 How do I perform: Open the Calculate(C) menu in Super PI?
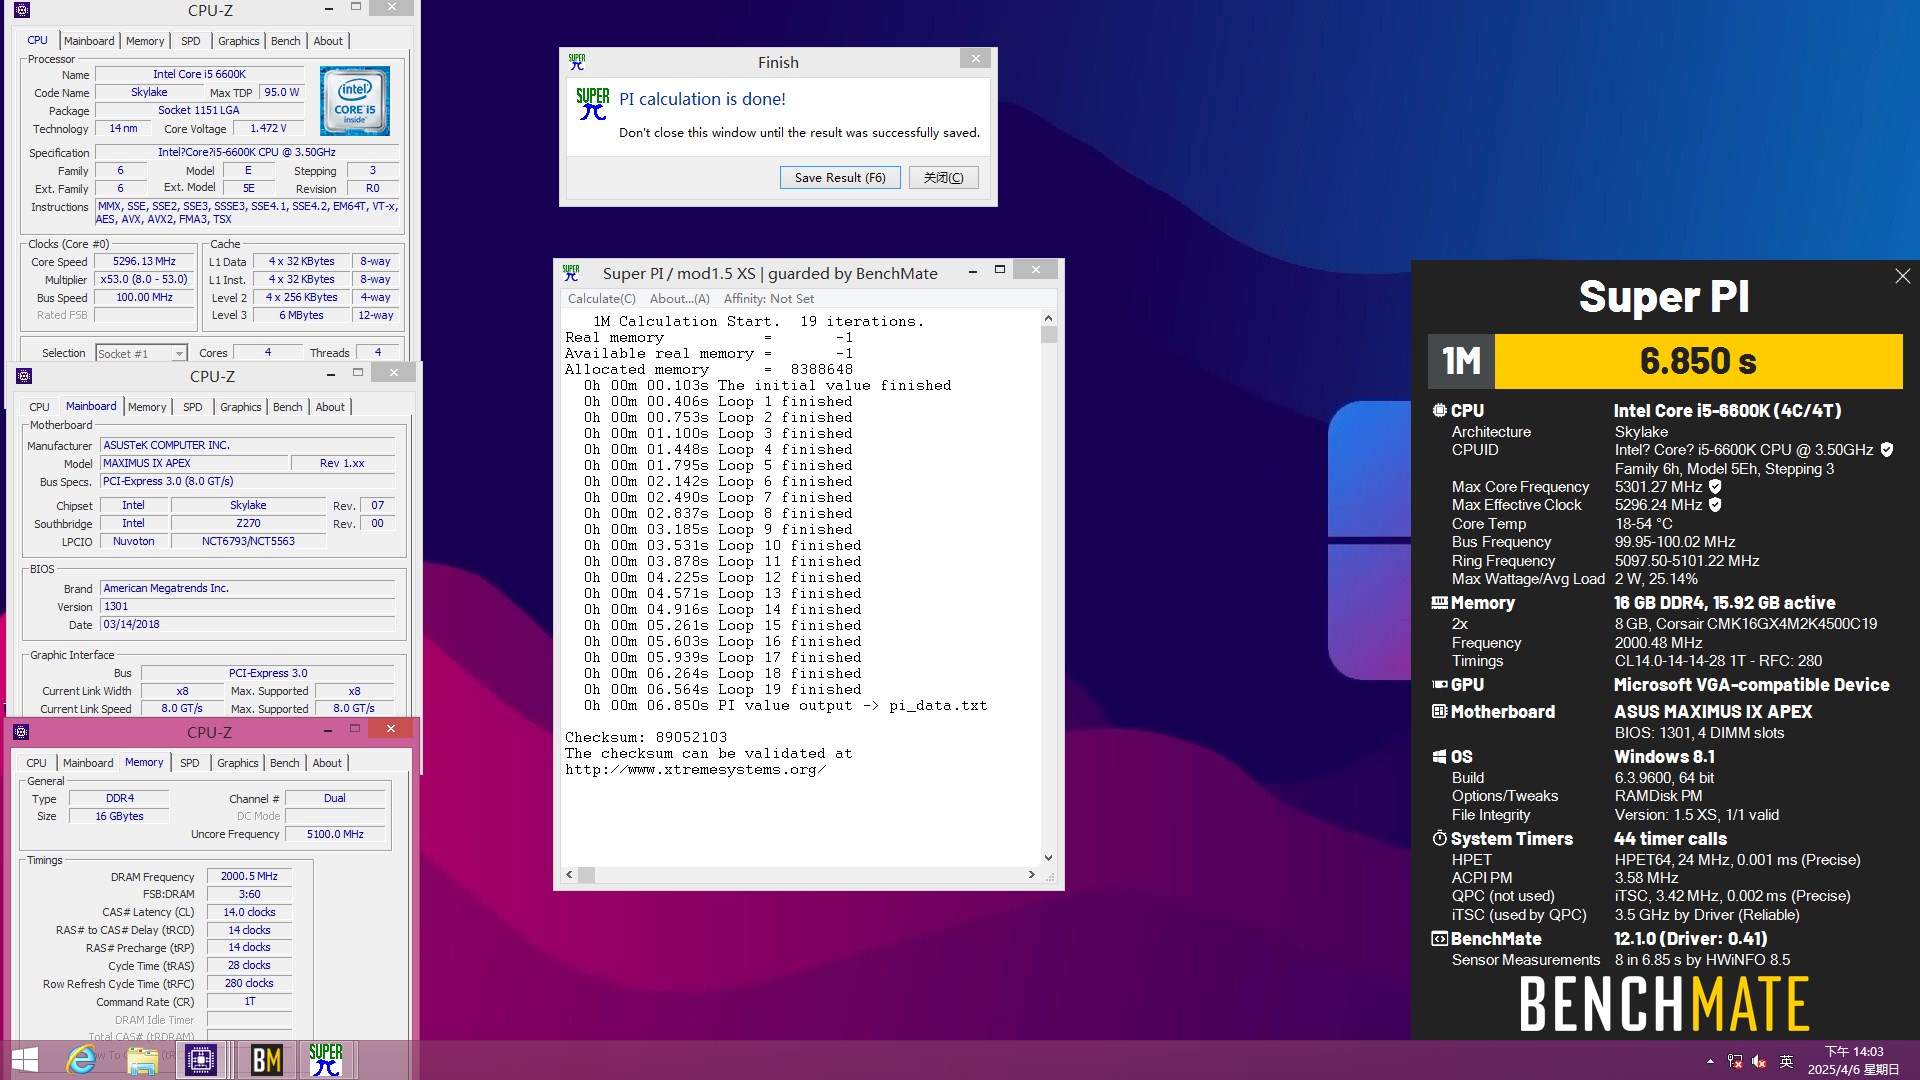[x=601, y=299]
